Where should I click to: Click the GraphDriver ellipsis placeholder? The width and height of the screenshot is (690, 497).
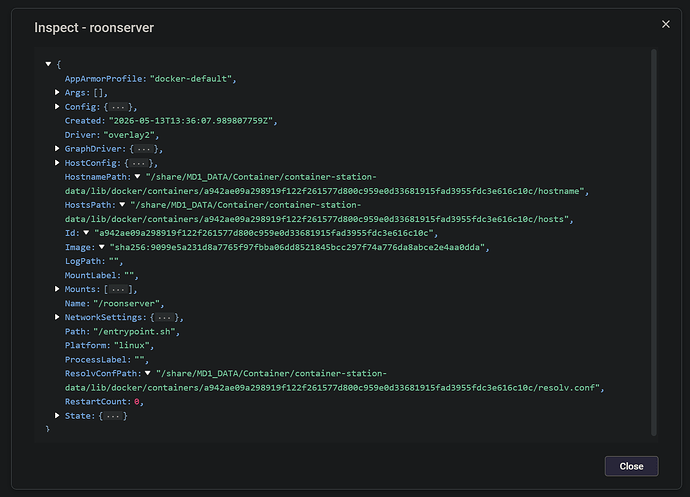[x=143, y=149]
